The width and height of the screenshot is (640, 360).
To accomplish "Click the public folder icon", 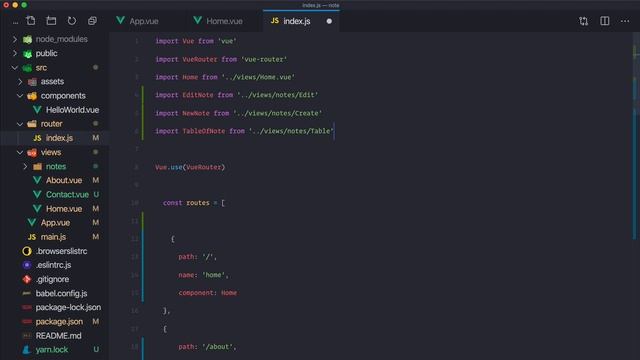I will tap(27, 54).
